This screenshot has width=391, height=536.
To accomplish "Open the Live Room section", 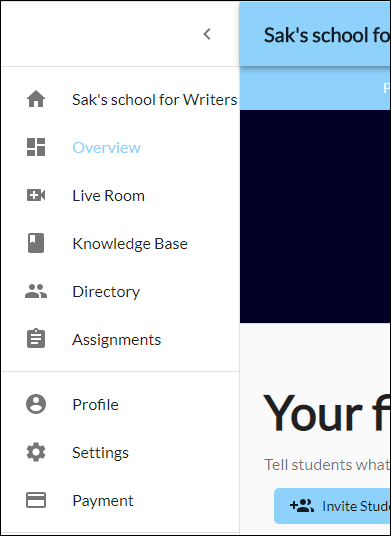I will click(108, 196).
